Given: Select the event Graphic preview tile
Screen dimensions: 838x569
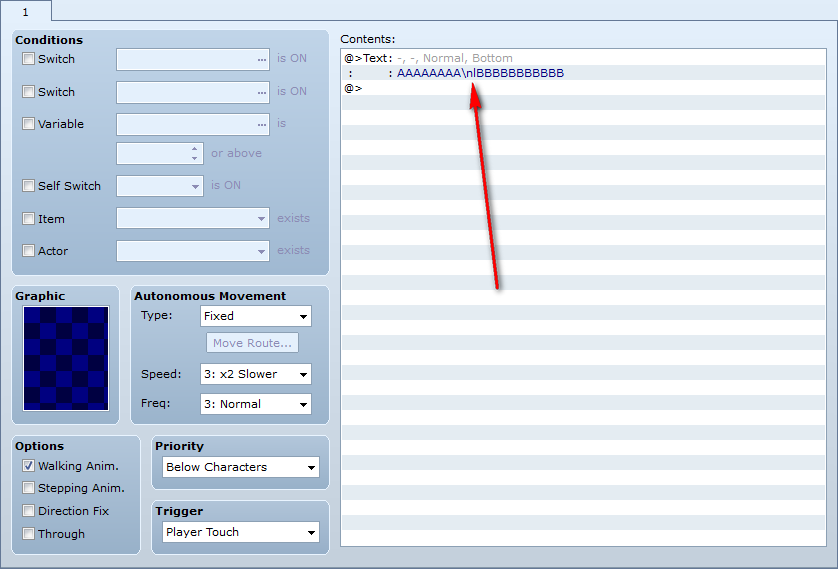Looking at the screenshot, I should coord(66,358).
